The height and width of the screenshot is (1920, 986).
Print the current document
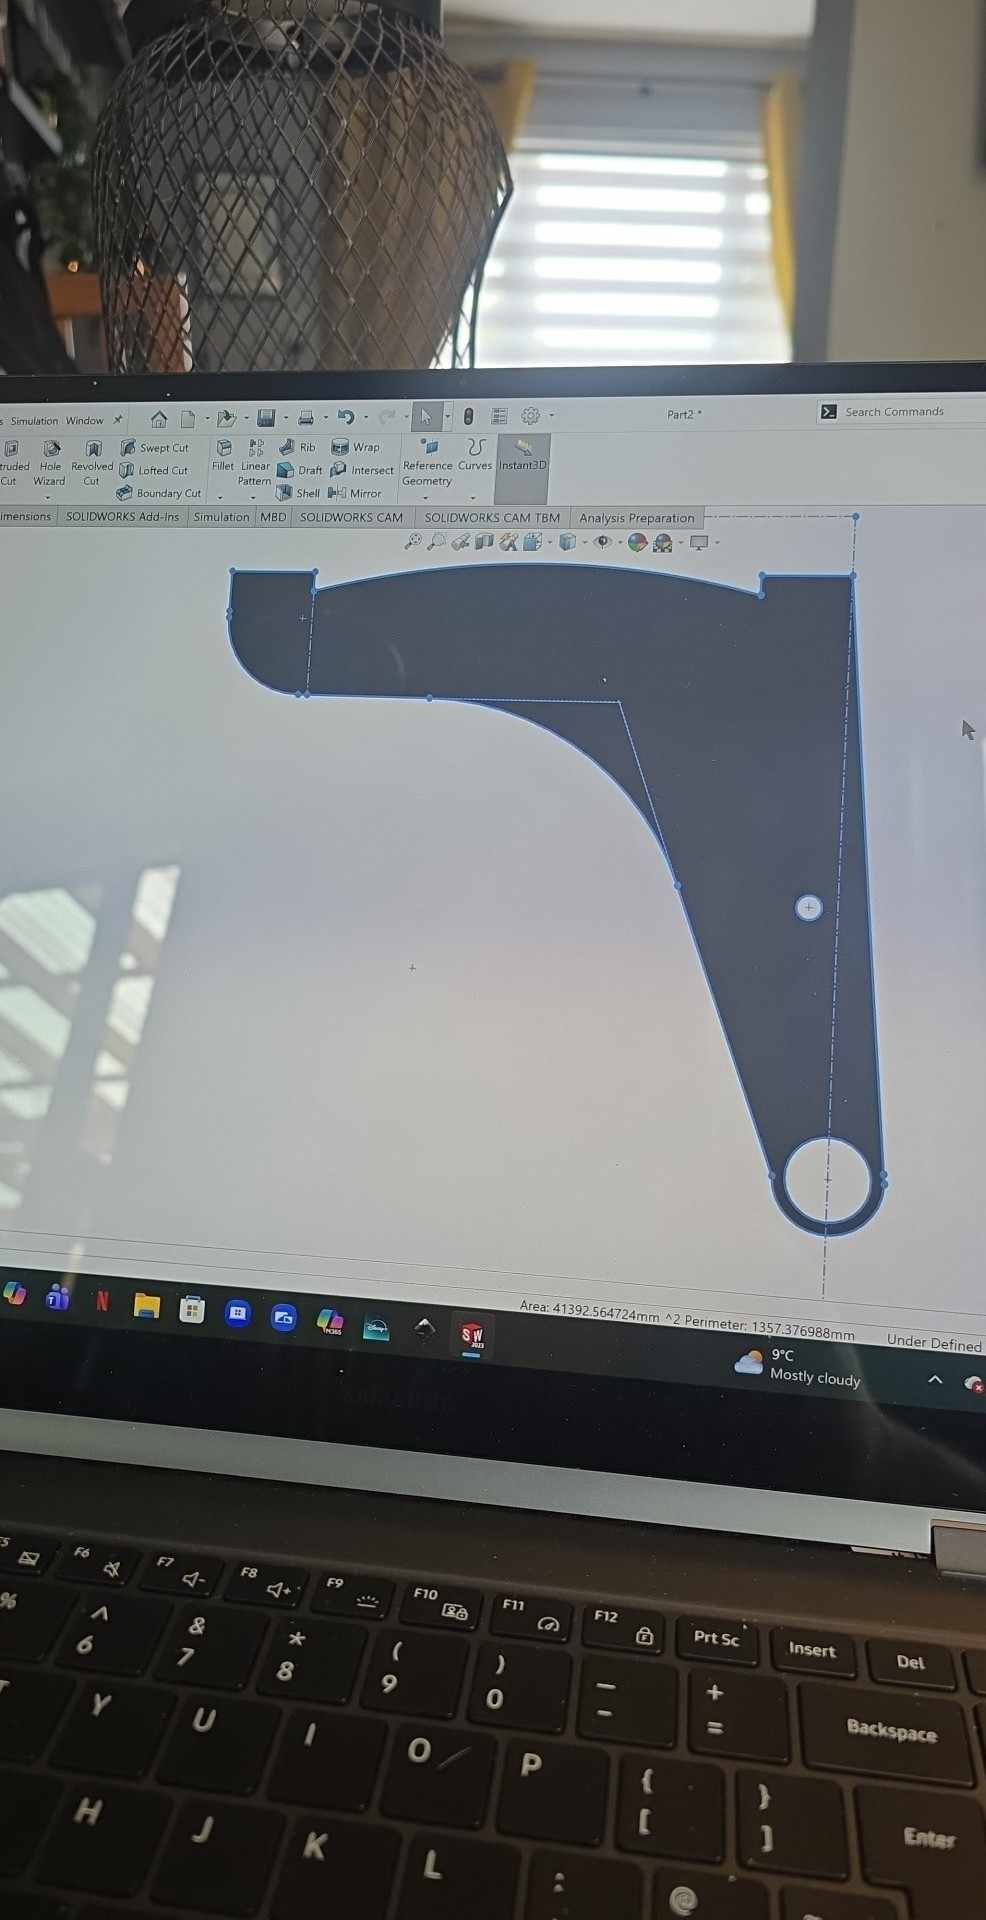coord(306,417)
